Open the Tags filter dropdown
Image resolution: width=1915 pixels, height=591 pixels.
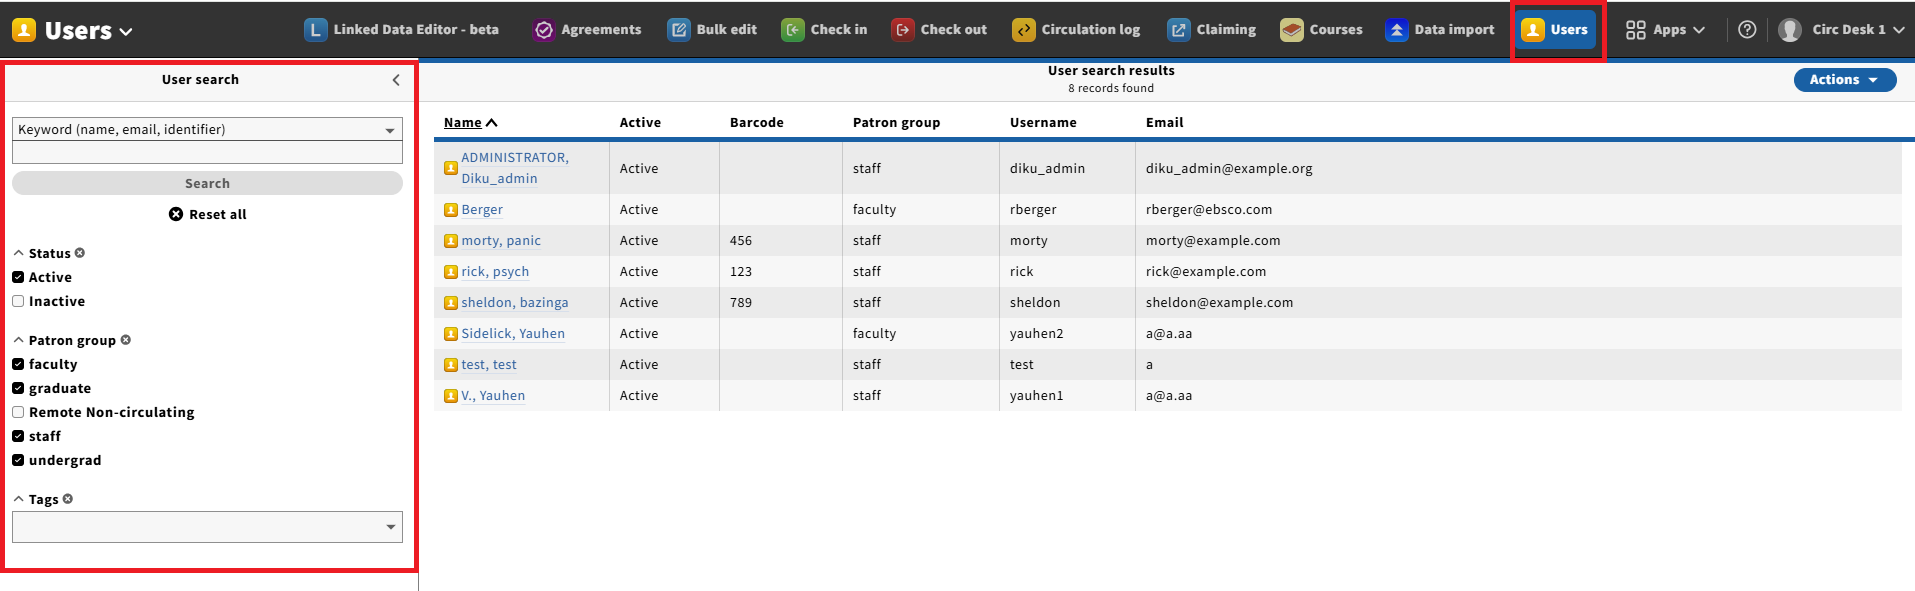207,527
